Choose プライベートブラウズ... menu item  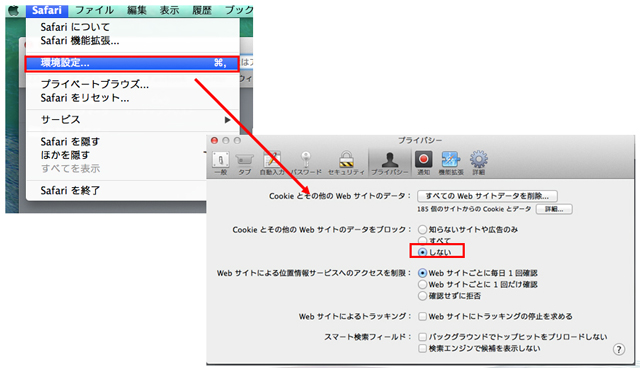(133, 84)
